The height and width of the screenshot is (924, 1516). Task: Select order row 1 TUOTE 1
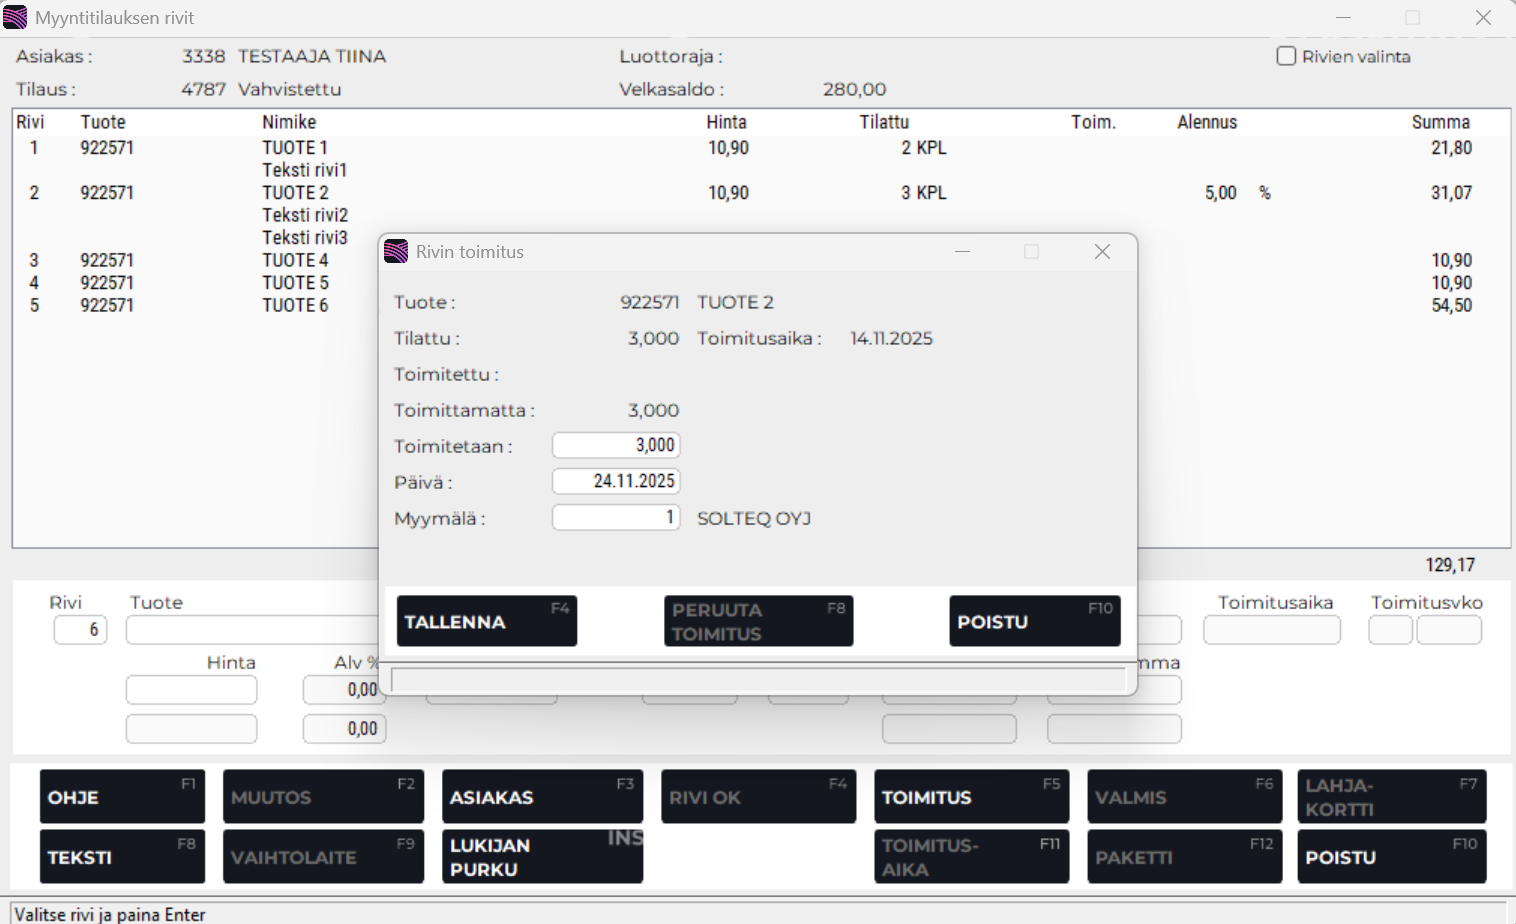tap(295, 148)
